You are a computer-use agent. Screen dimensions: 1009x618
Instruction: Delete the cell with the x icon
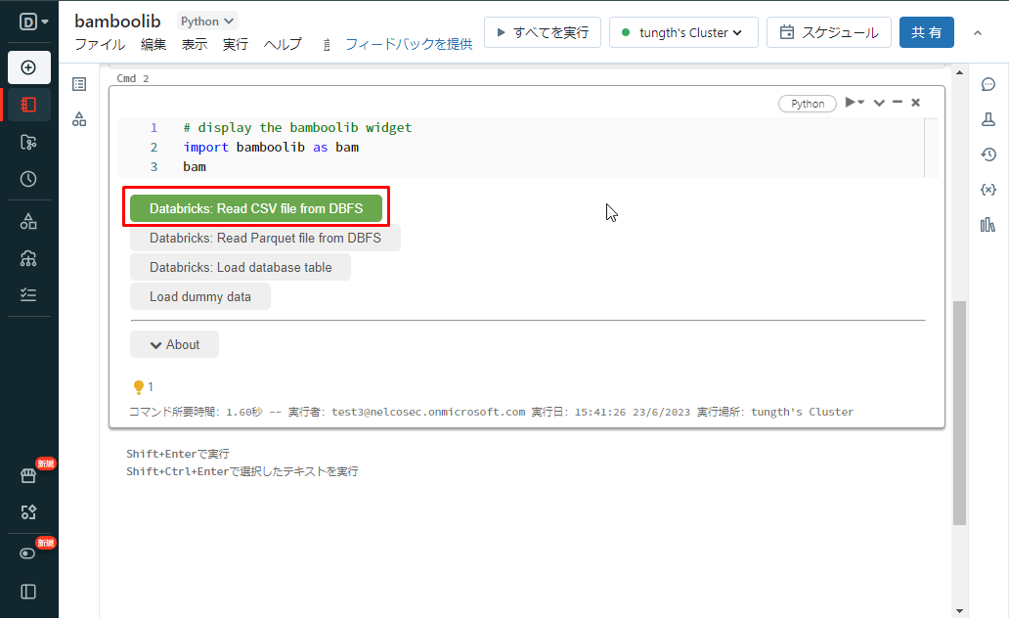pyautogui.click(x=916, y=102)
